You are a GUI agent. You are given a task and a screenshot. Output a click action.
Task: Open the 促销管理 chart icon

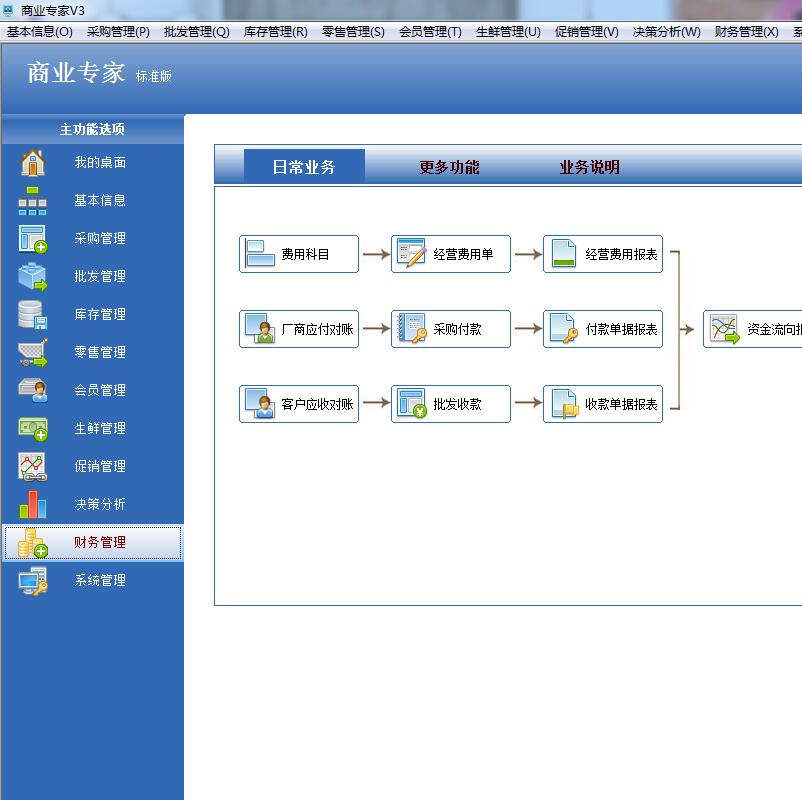33,466
